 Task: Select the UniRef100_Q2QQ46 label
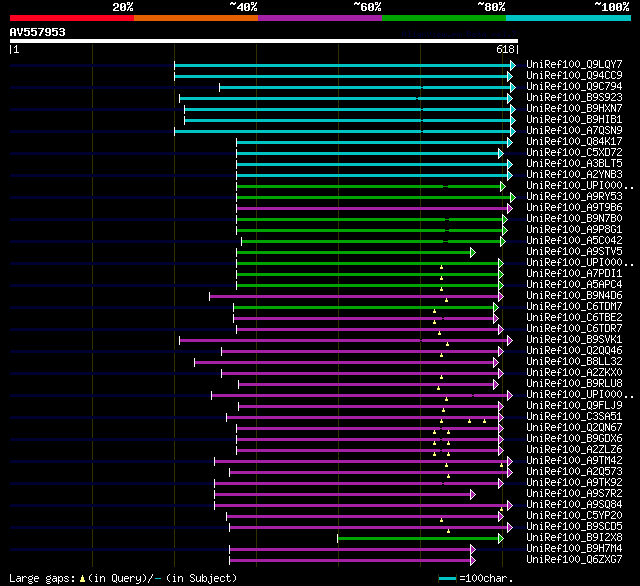click(574, 351)
